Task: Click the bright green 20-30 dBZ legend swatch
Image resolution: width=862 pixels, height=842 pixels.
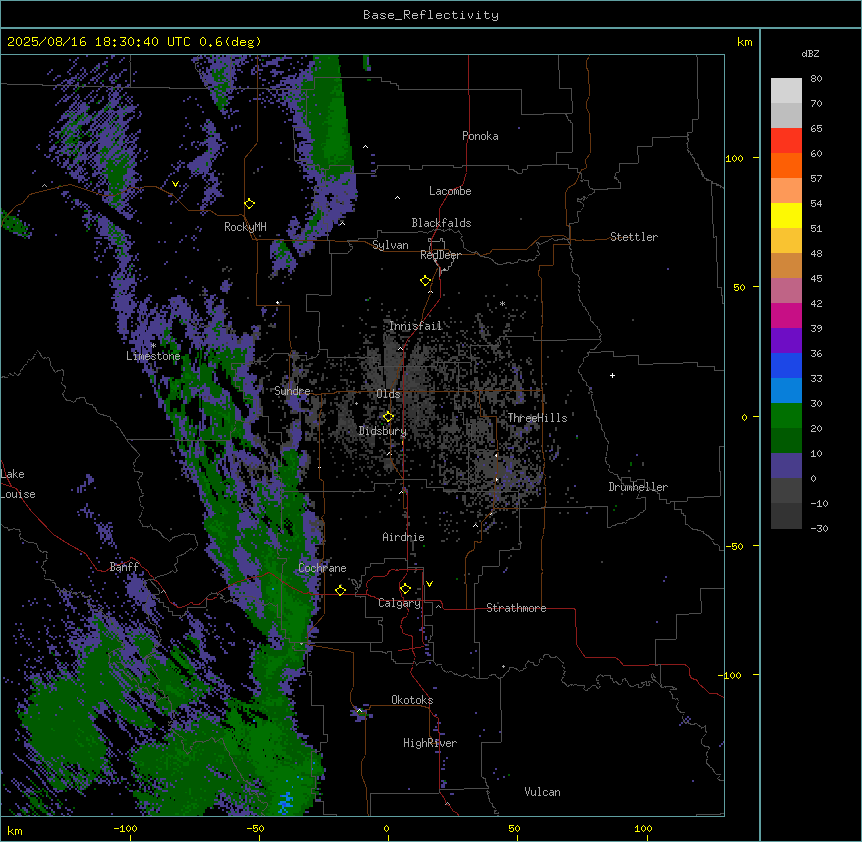Action: [786, 416]
